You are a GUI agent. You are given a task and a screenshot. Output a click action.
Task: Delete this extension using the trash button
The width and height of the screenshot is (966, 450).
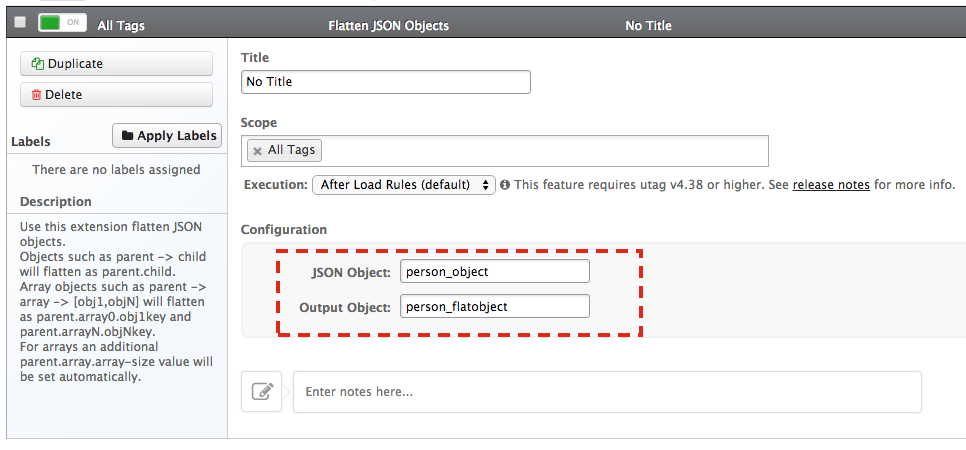coord(116,95)
